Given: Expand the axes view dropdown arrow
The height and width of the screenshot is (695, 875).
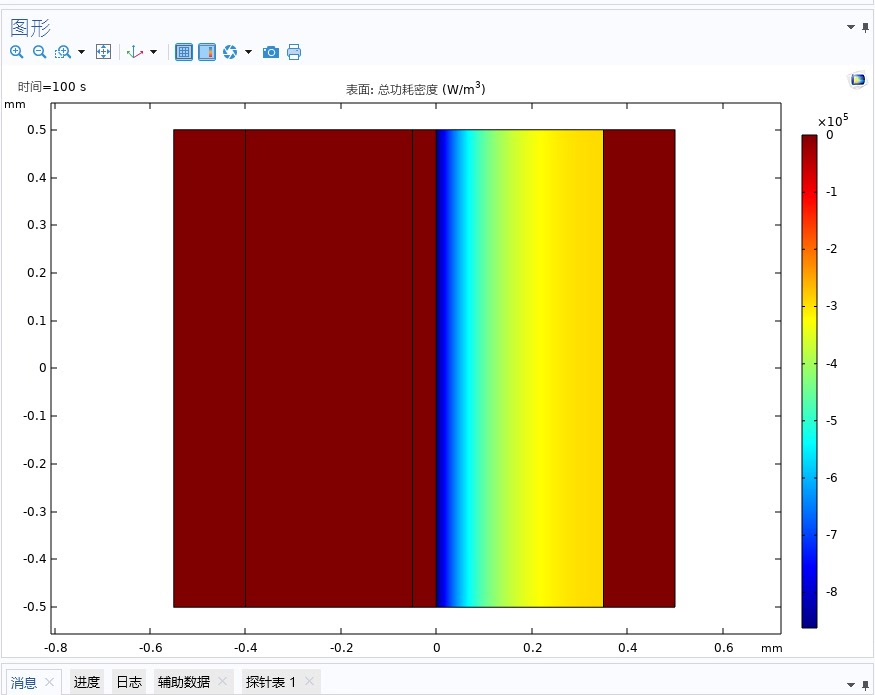Looking at the screenshot, I should click(153, 52).
